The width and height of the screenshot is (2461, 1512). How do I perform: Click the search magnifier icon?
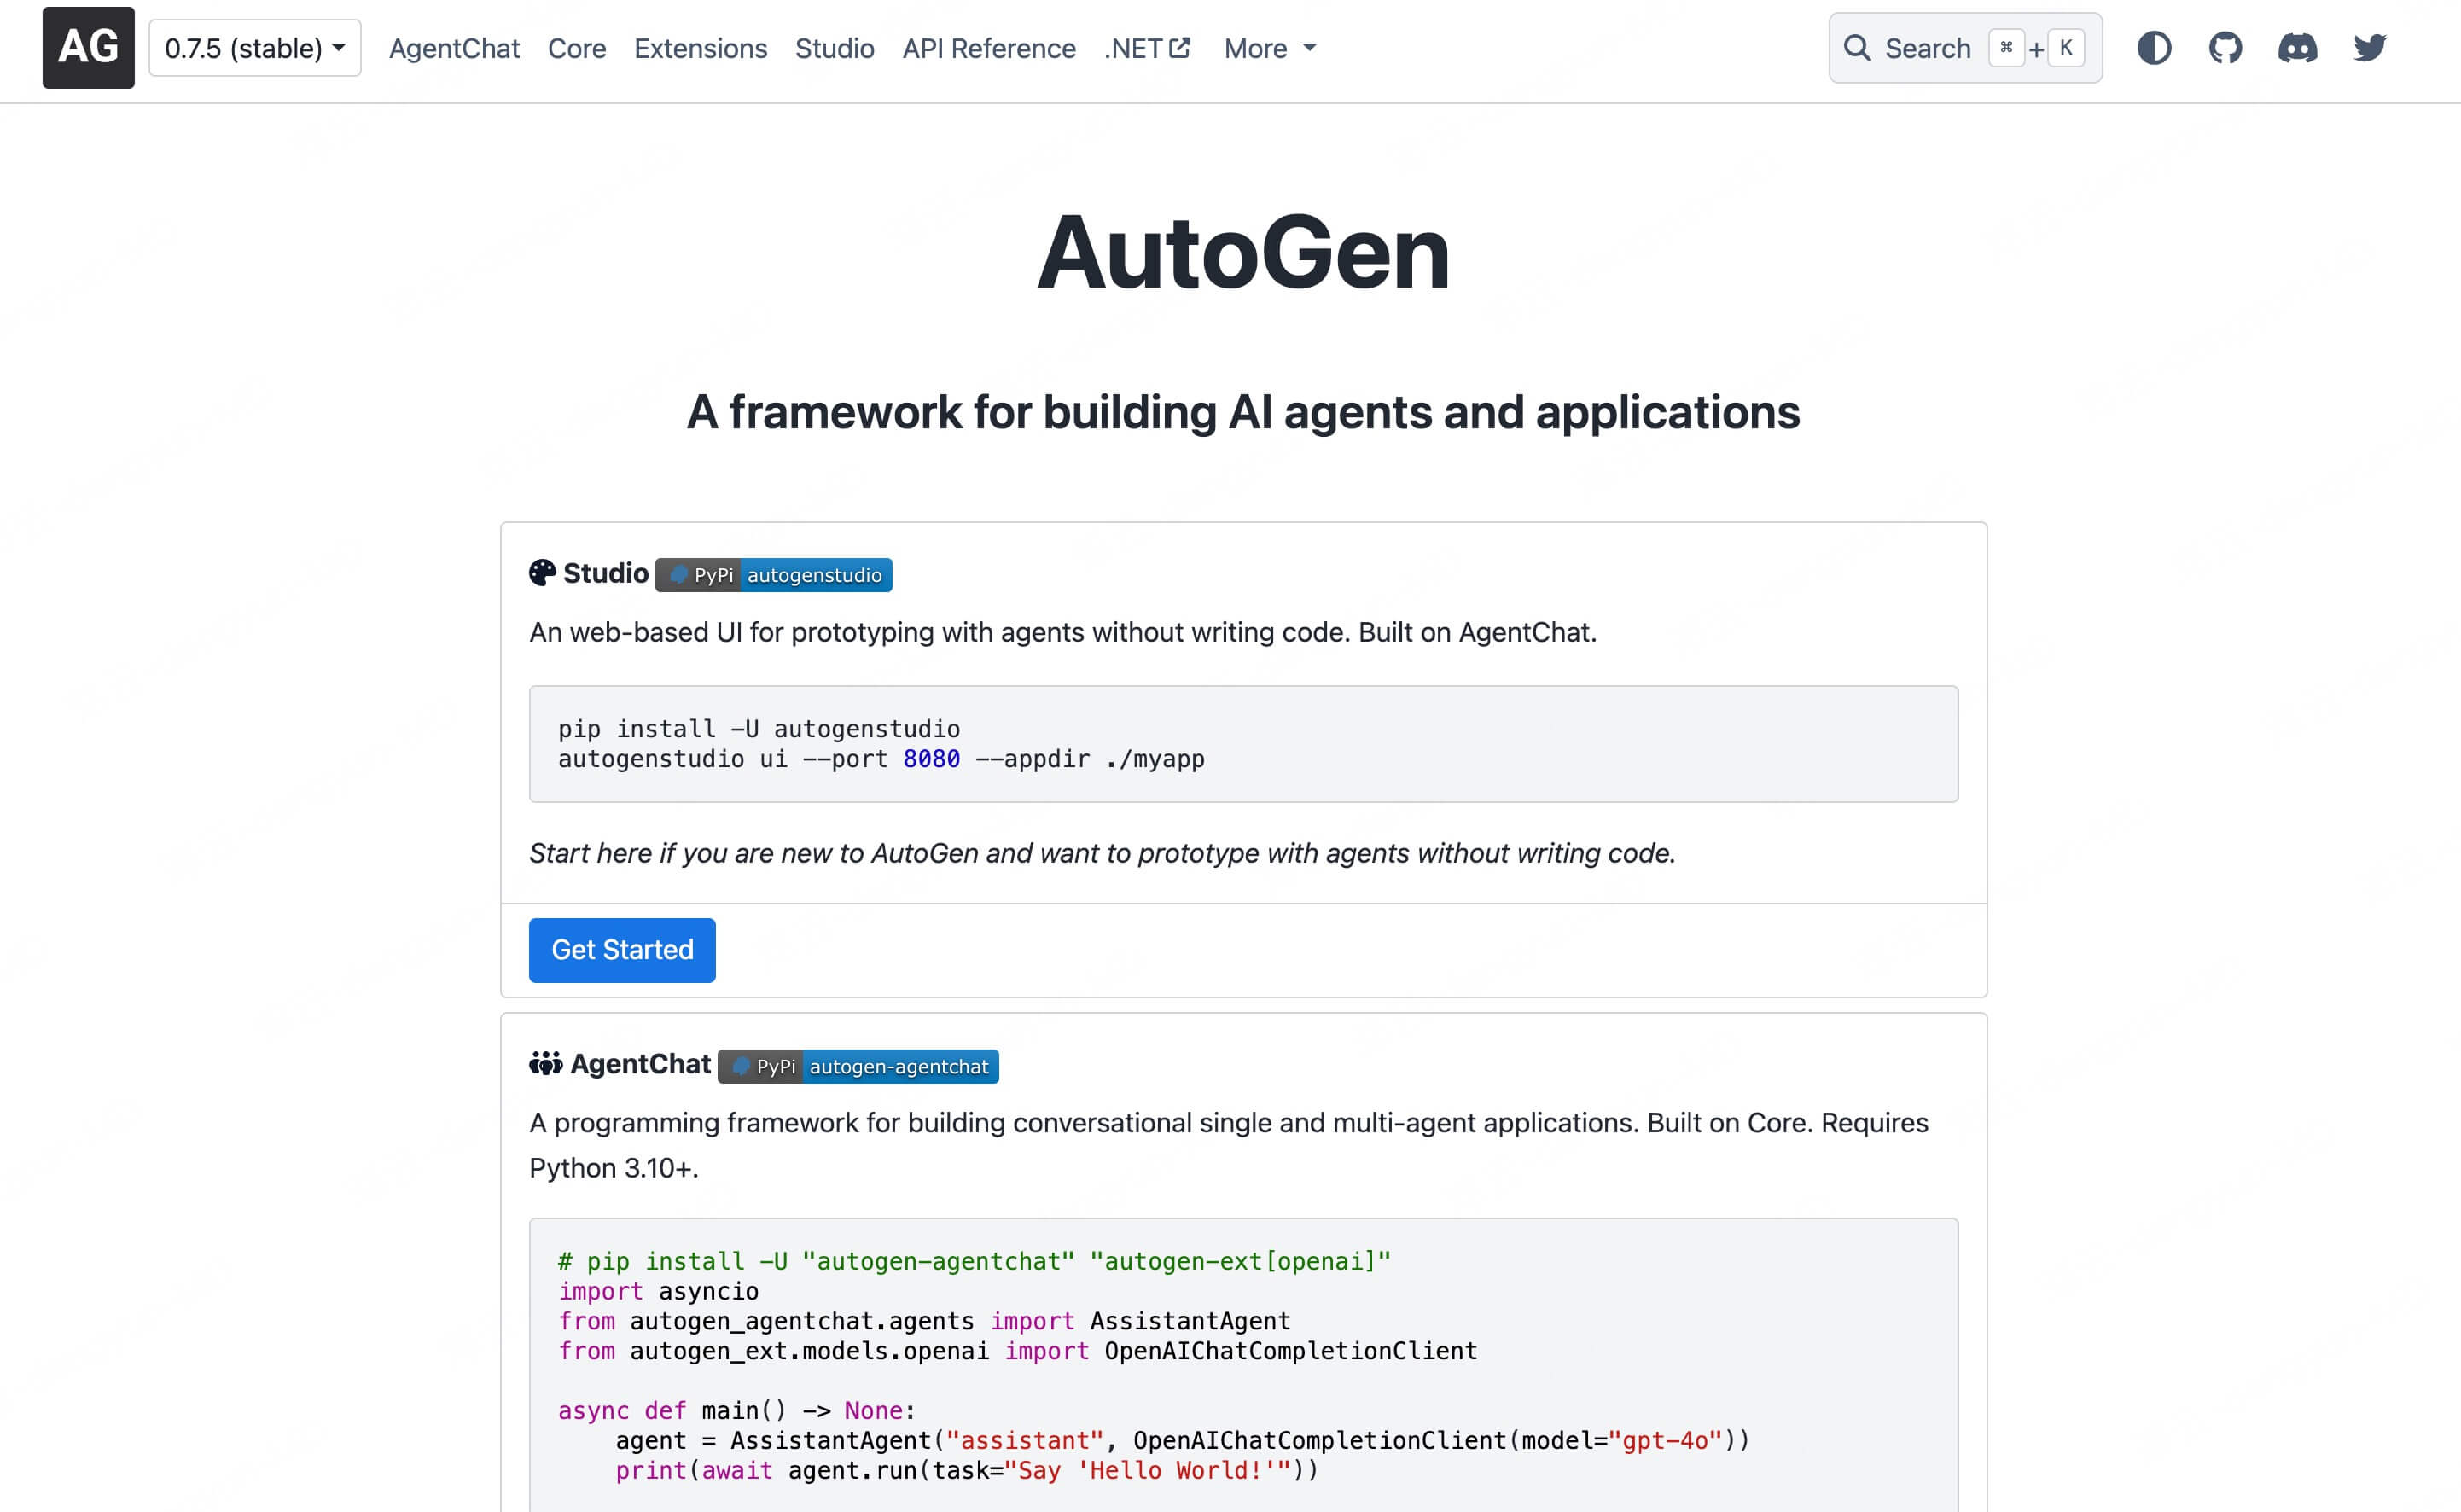[1857, 48]
